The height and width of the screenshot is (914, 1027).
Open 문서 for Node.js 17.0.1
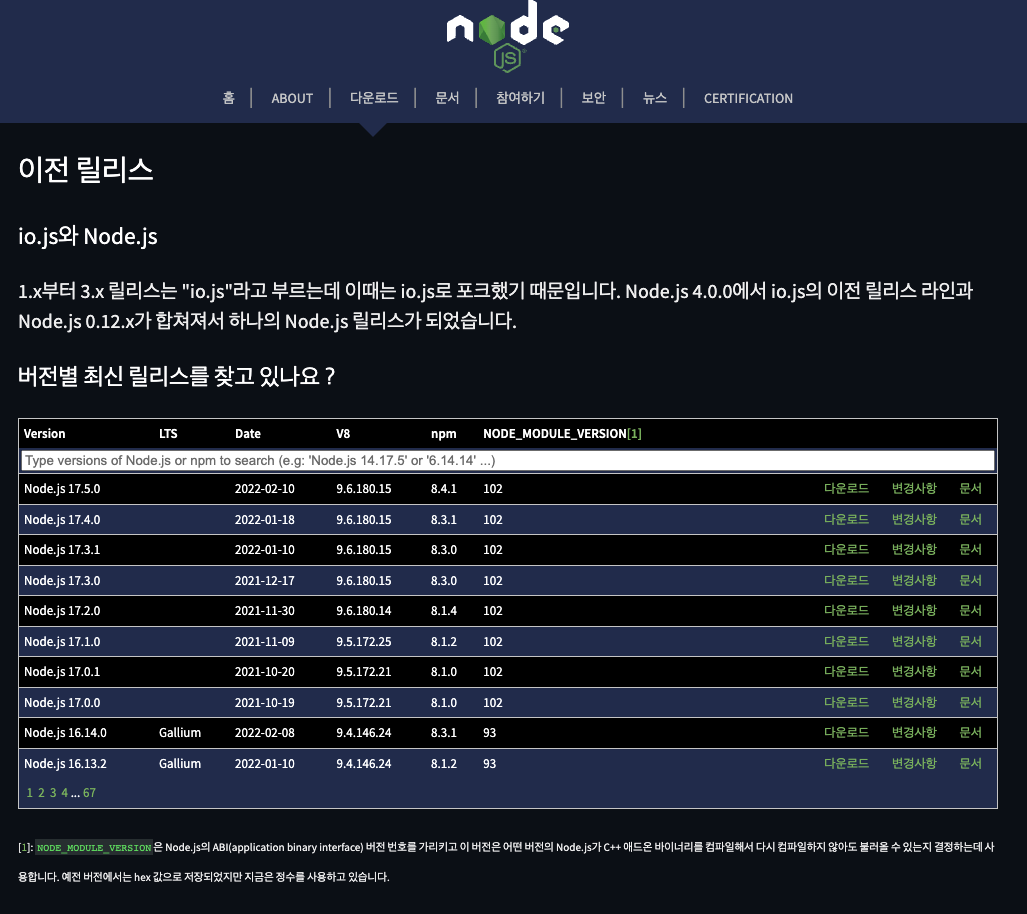click(x=971, y=672)
